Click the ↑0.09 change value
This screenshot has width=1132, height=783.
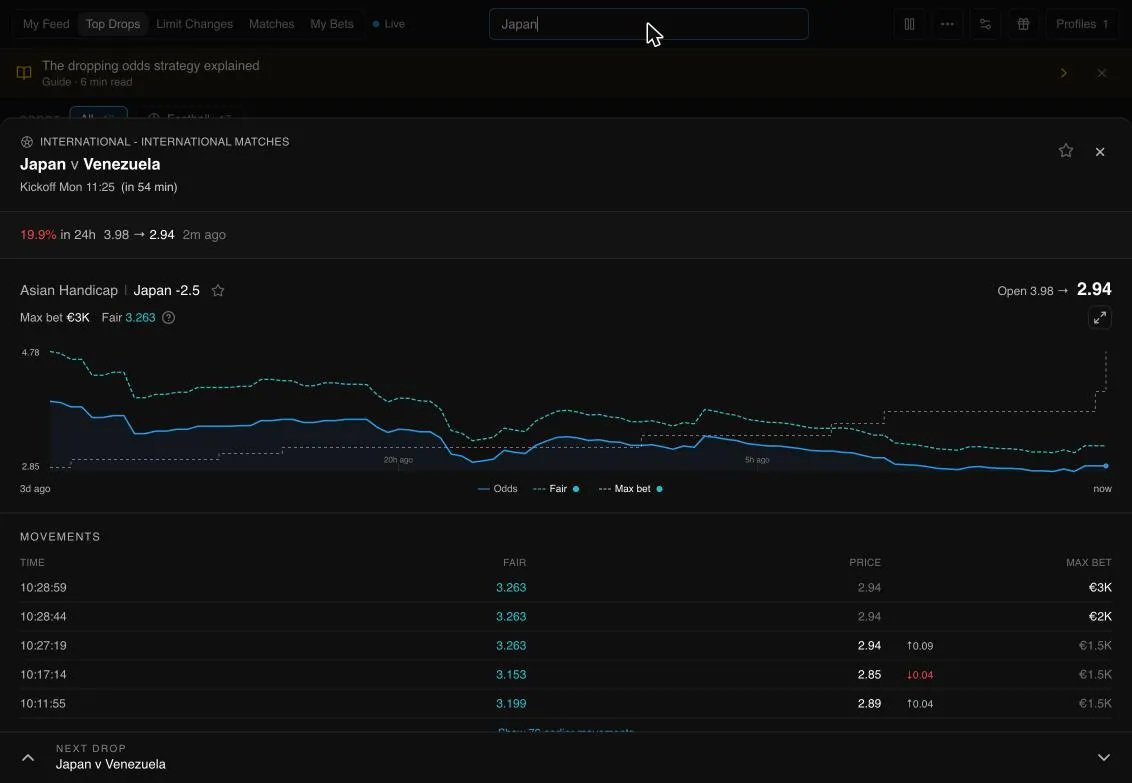(920, 646)
